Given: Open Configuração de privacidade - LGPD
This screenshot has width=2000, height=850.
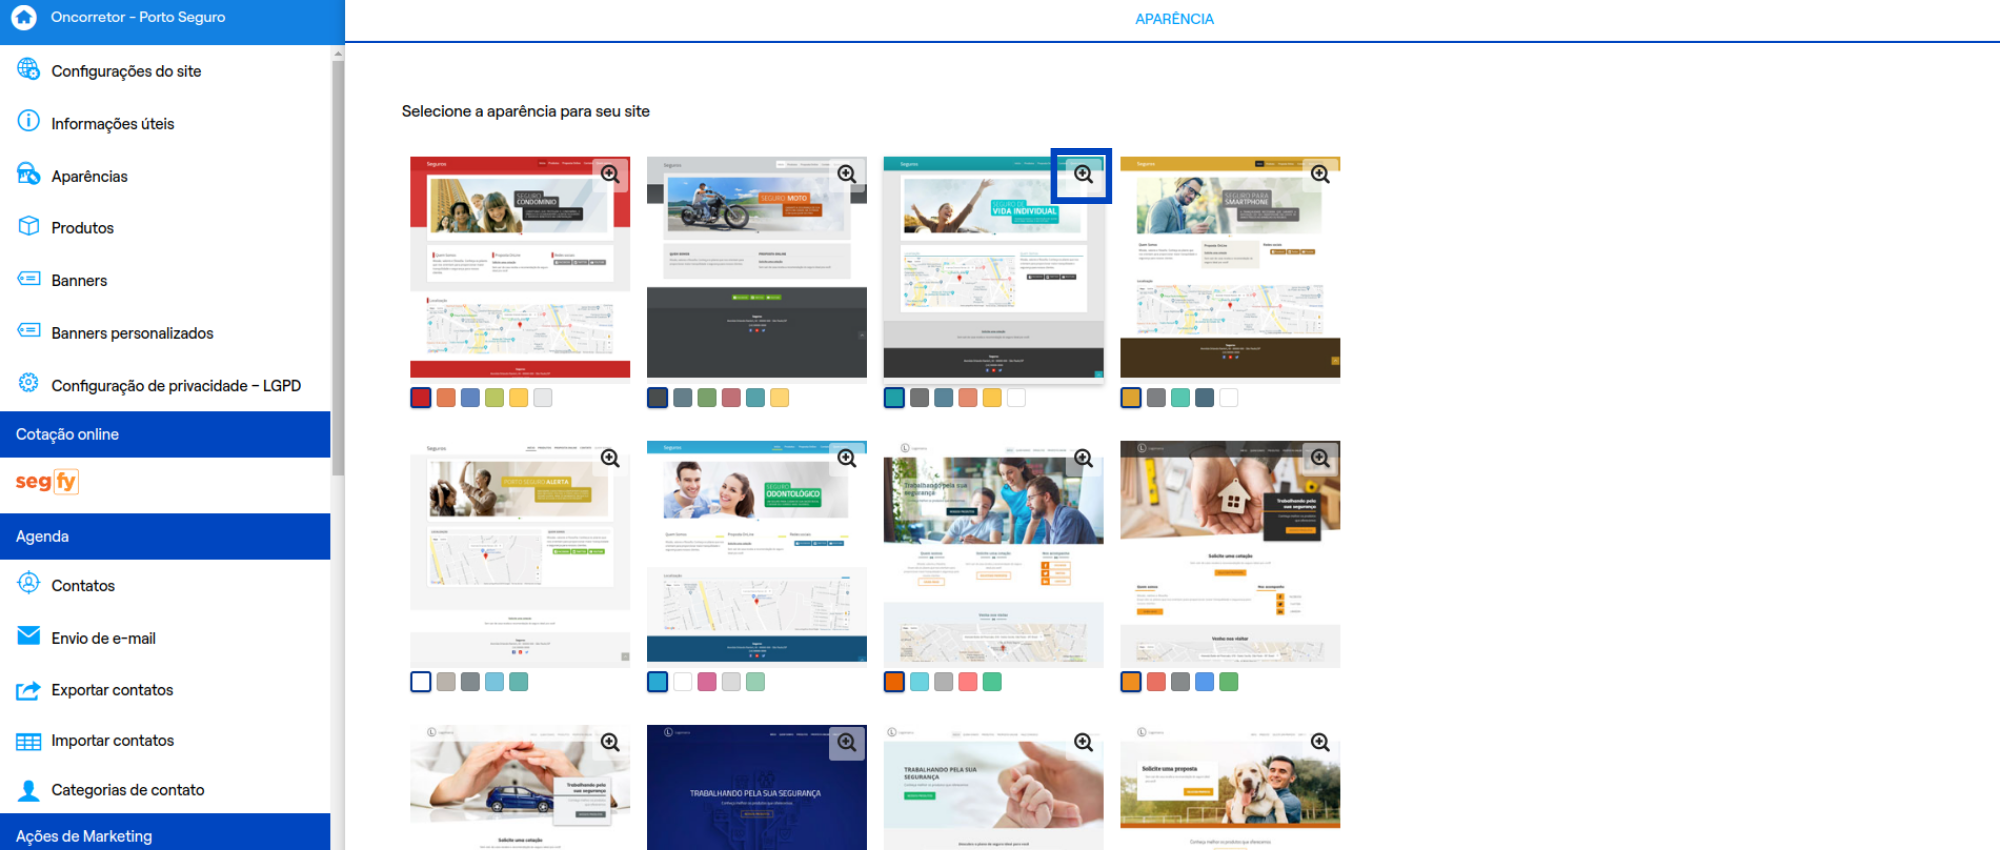Looking at the screenshot, I should click(175, 385).
